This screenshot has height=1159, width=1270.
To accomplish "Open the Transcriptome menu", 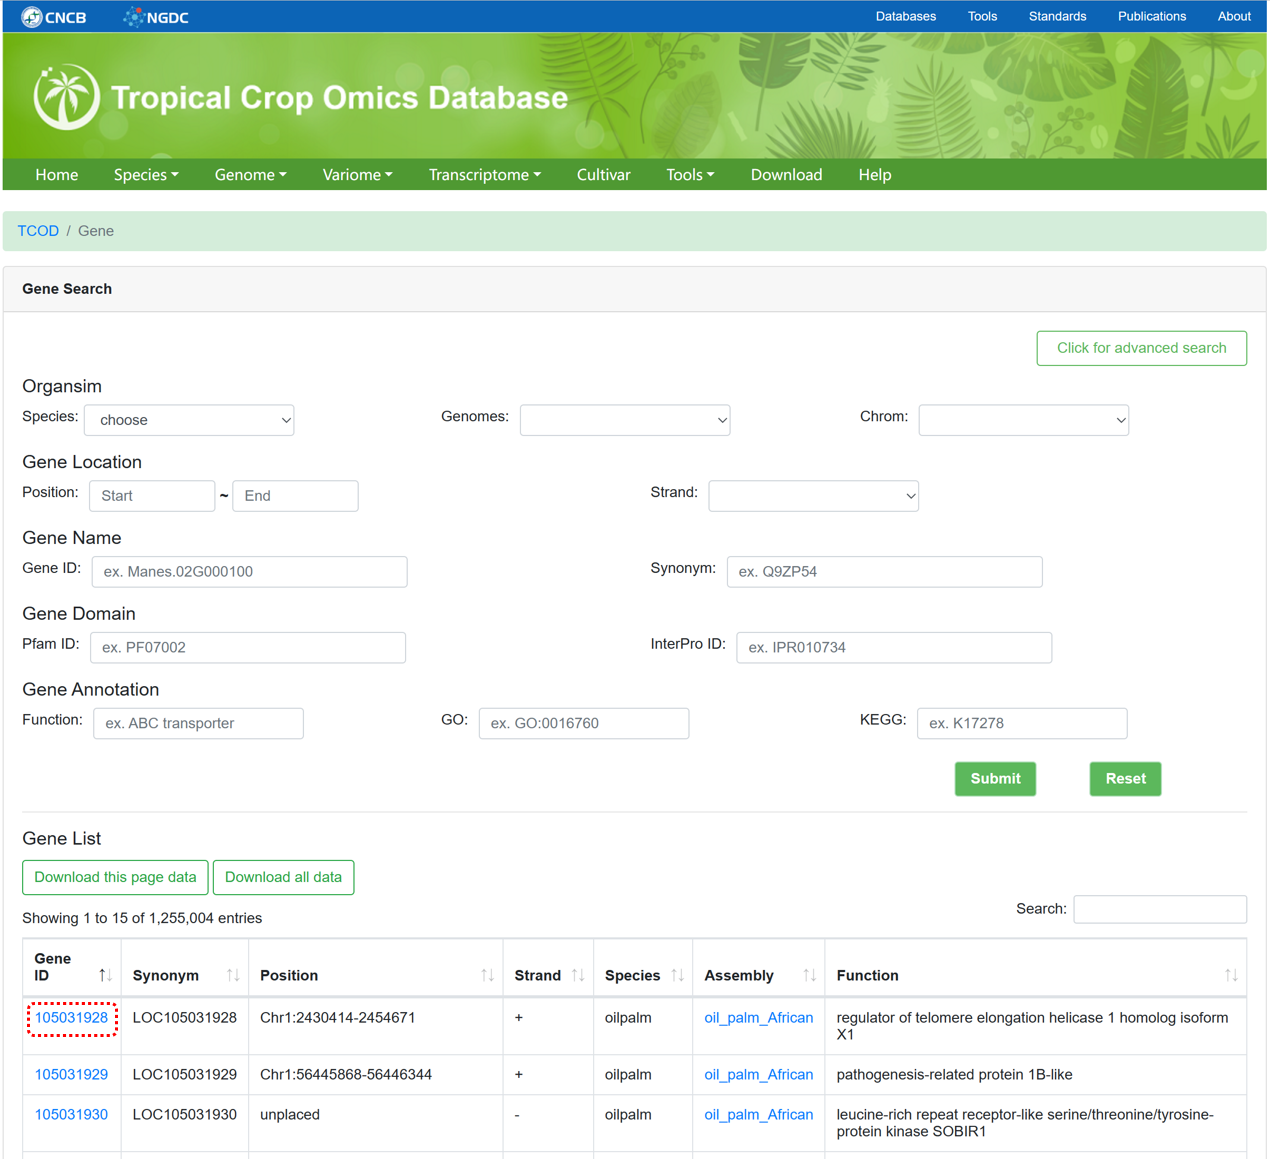I will 484,175.
